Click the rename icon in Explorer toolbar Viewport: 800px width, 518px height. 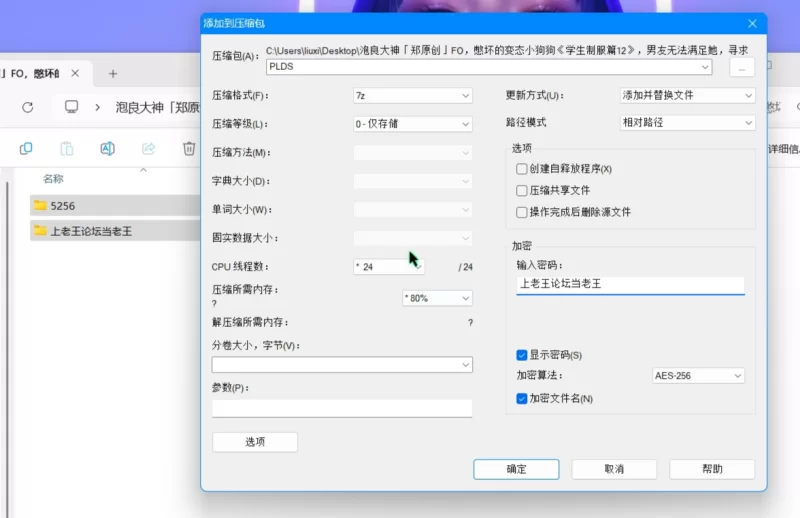coord(107,149)
